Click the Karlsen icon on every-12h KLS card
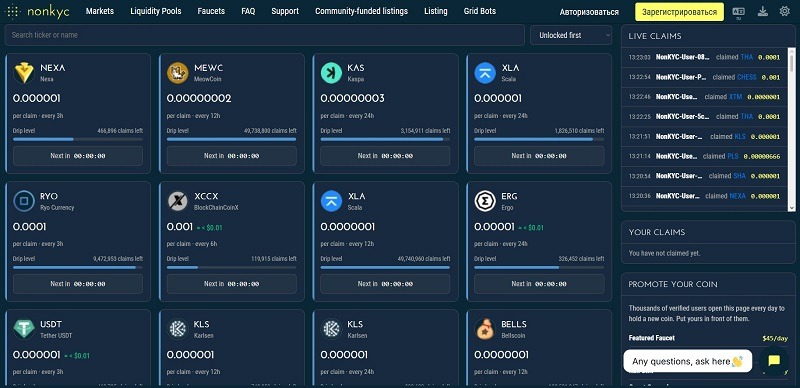Image resolution: width=800 pixels, height=388 pixels. tap(178, 329)
